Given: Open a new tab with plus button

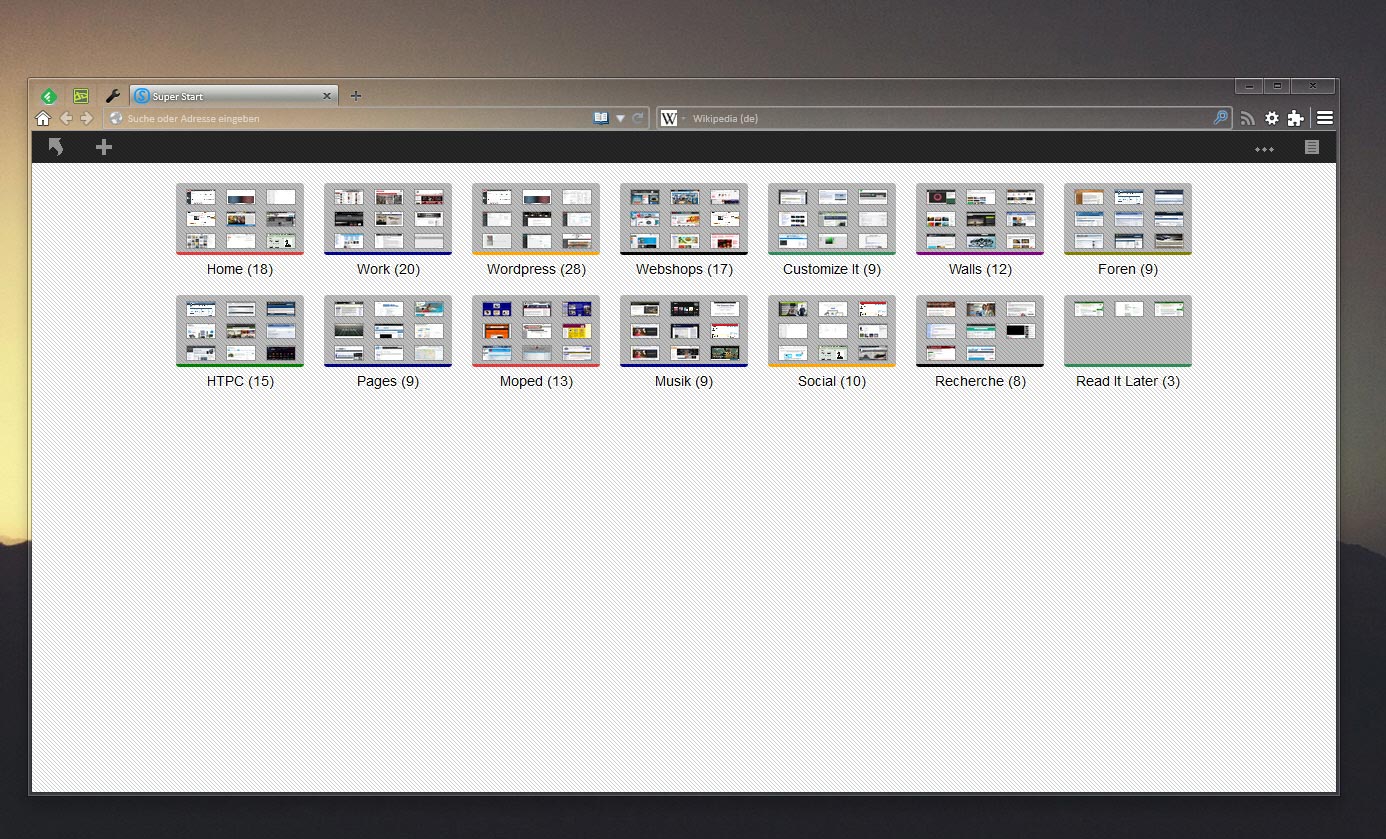Looking at the screenshot, I should tap(355, 96).
